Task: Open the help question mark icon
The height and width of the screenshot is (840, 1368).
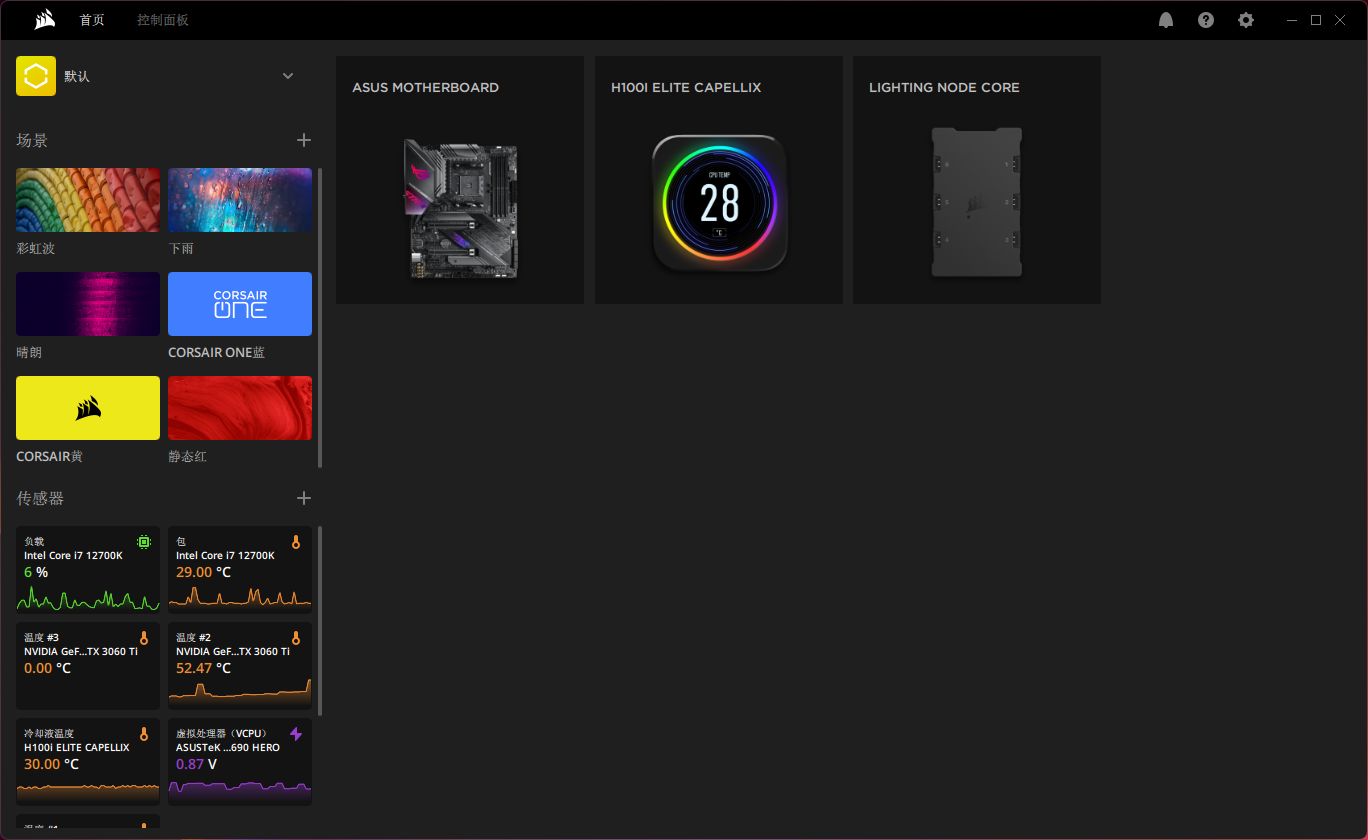Action: point(1206,20)
